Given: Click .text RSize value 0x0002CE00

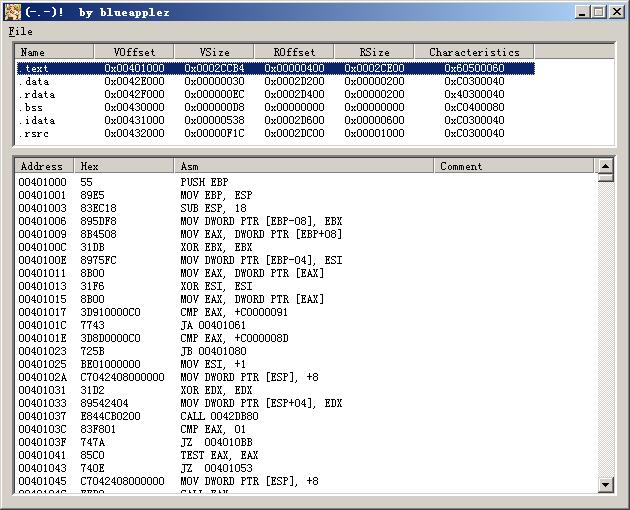Looking at the screenshot, I should point(374,68).
